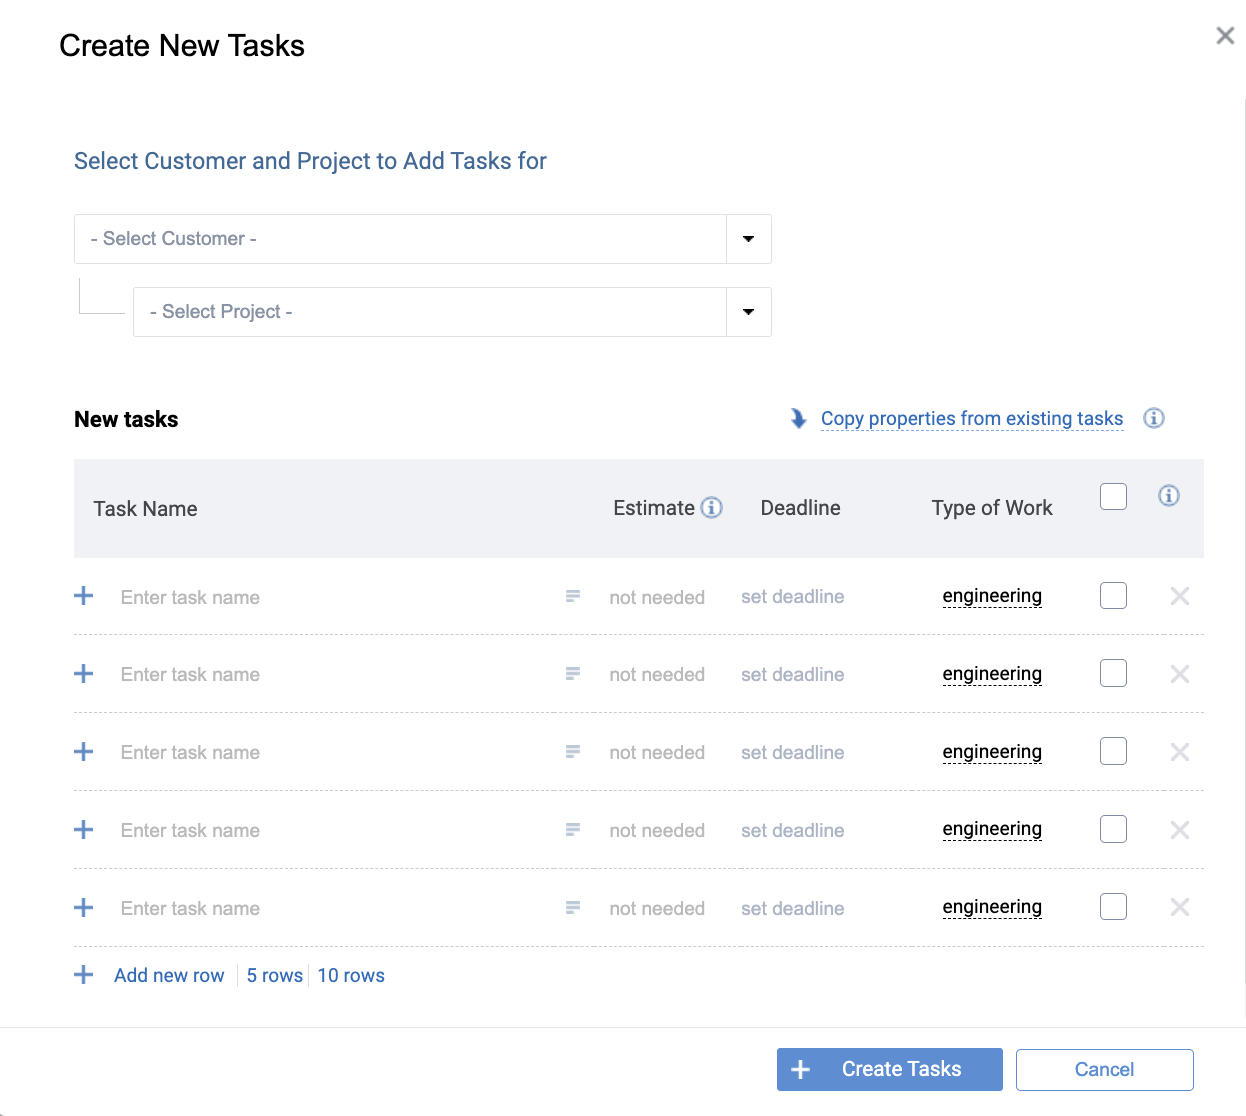
Task: Click set deadline on the first row
Action: tap(792, 596)
